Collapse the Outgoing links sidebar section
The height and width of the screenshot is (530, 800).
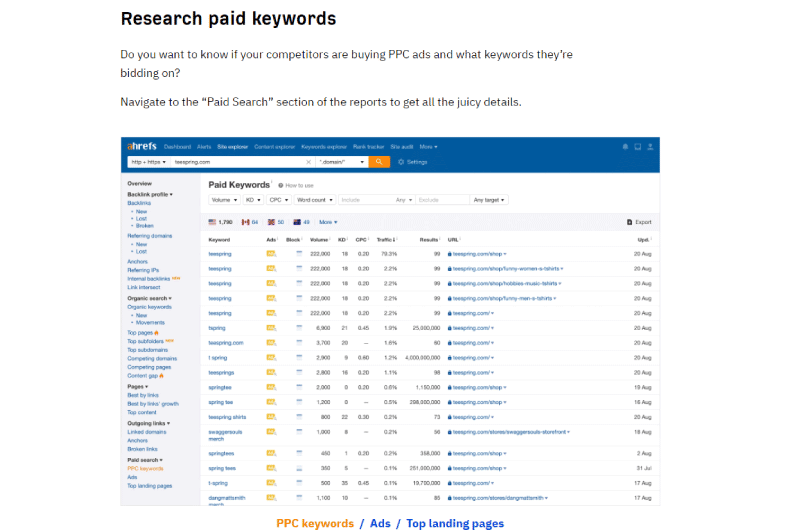click(x=148, y=423)
